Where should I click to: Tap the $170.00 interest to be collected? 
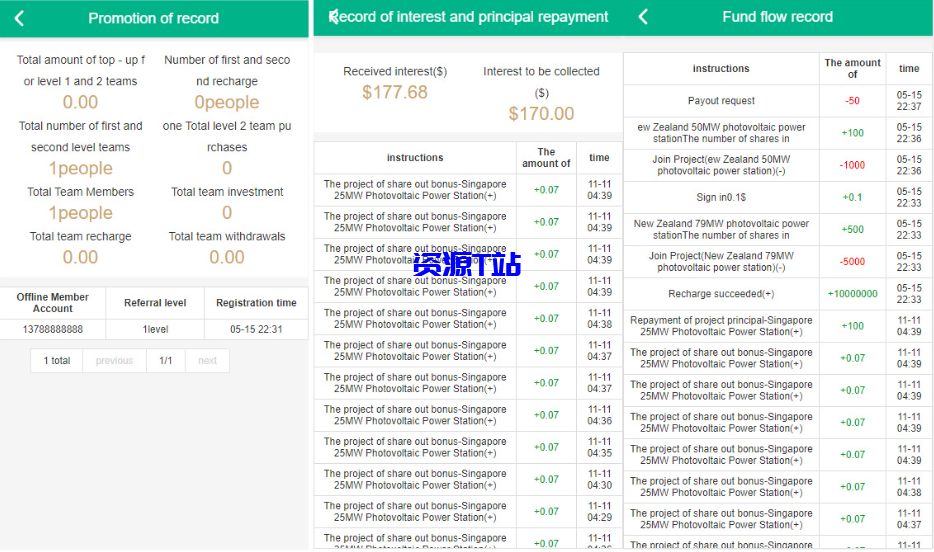[x=541, y=114]
